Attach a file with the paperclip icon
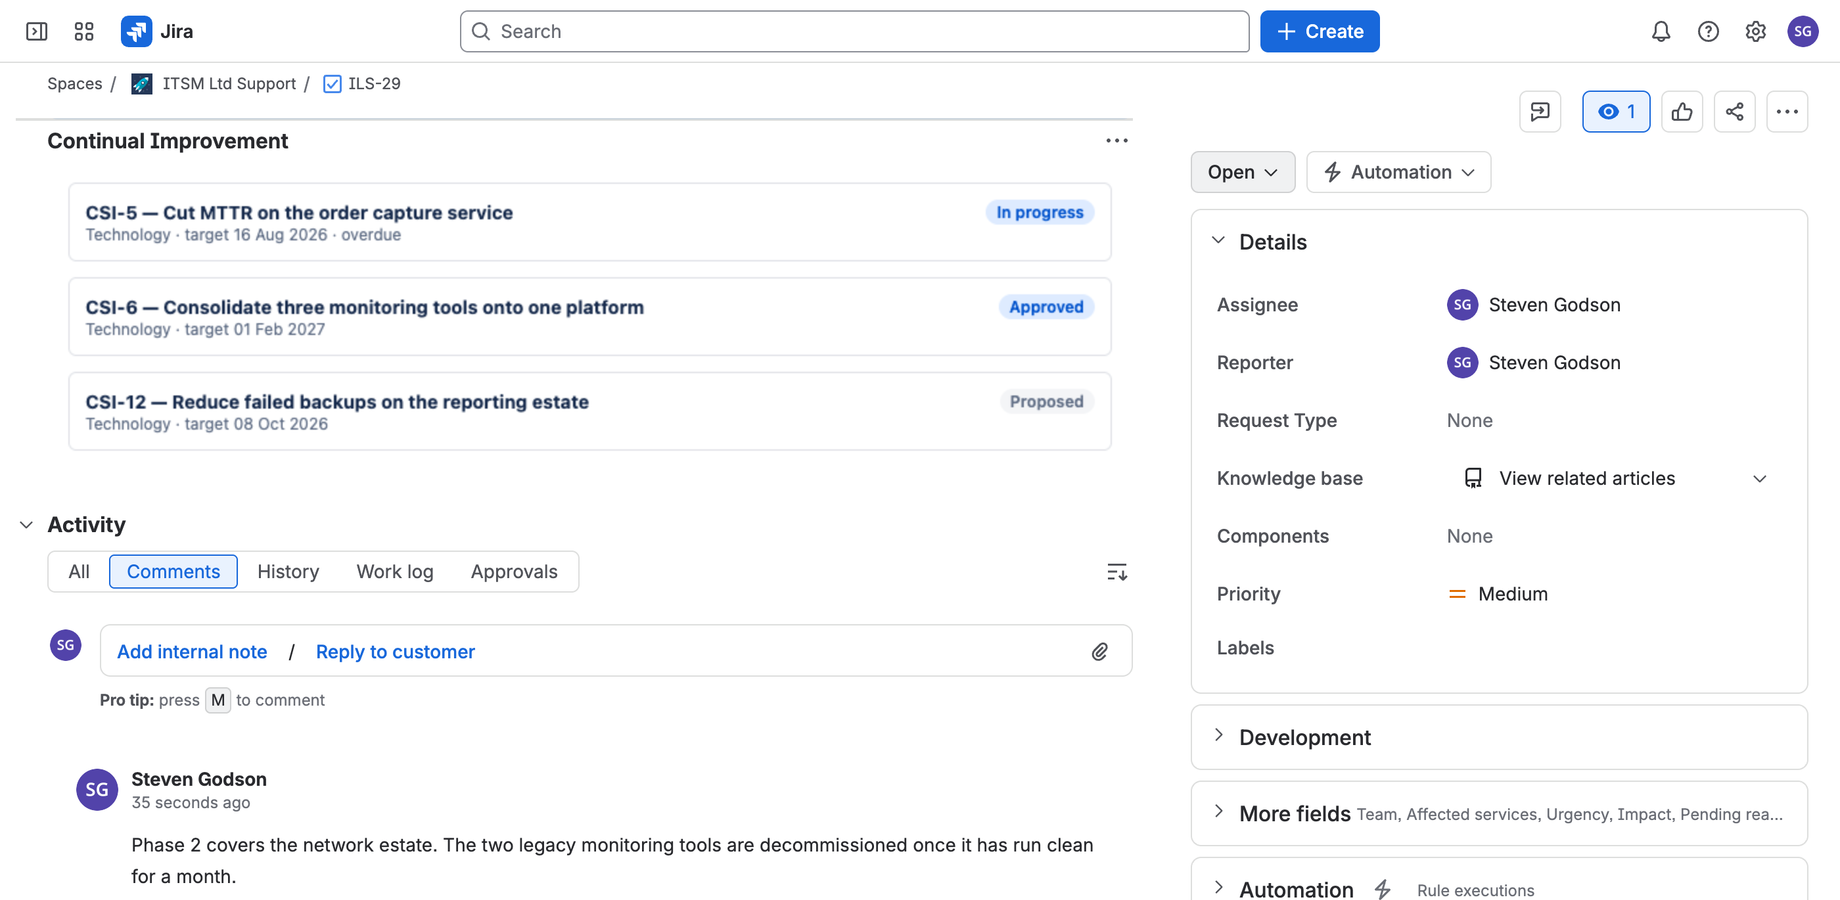The width and height of the screenshot is (1840, 900). point(1100,652)
